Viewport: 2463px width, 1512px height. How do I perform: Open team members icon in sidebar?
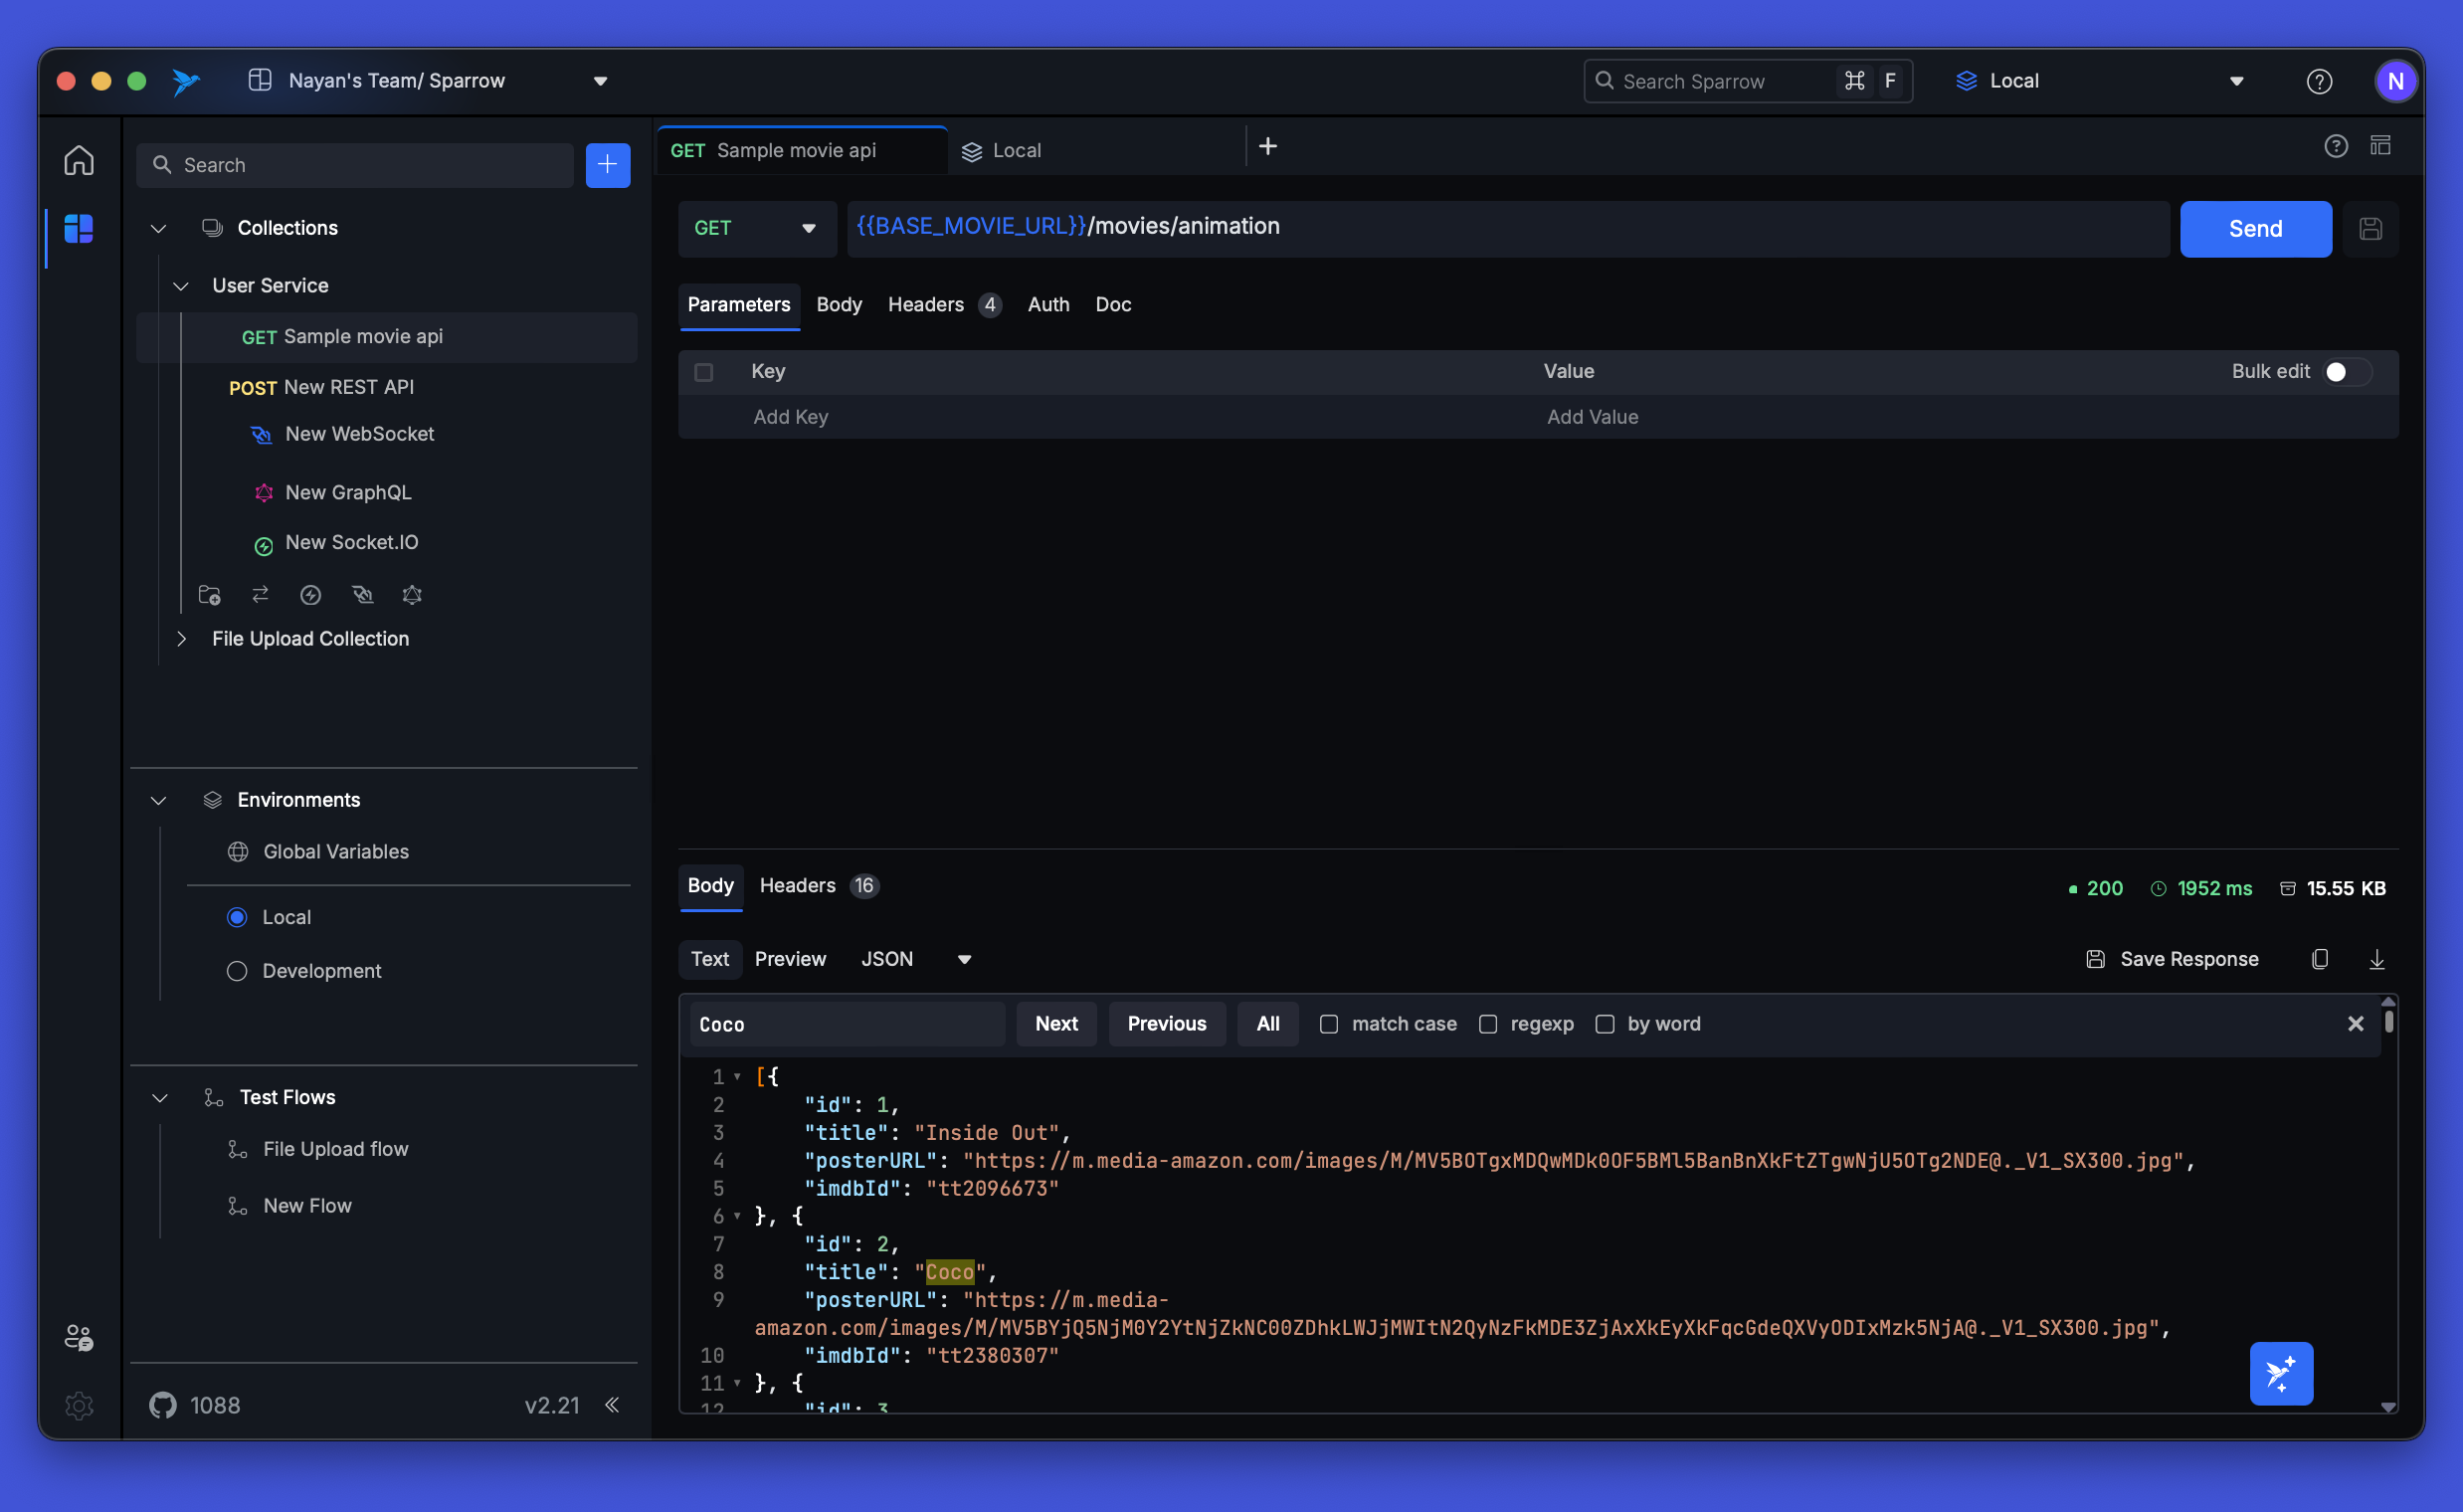tap(79, 1337)
